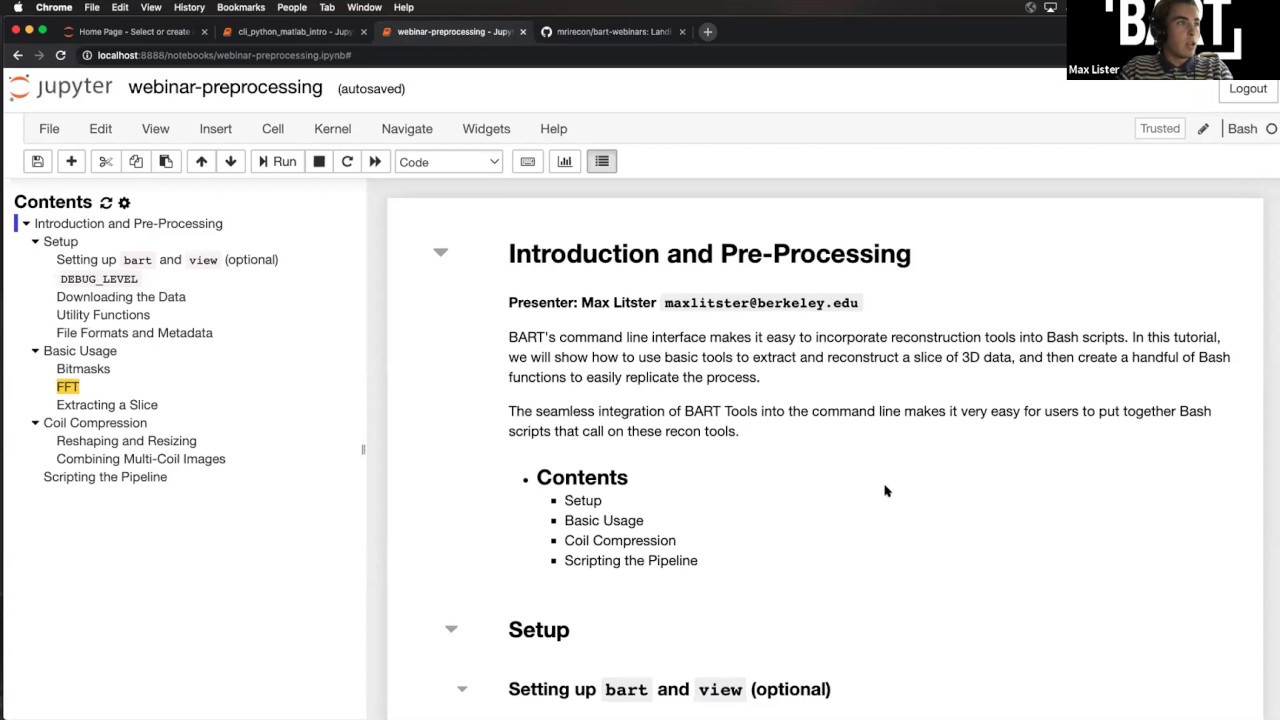1280x720 pixels.
Task: Open the View menu in Jupyter
Action: click(x=155, y=129)
